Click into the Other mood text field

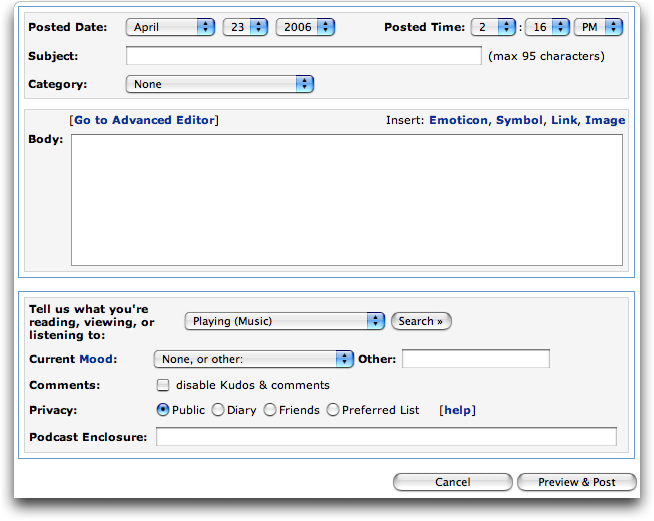tap(476, 359)
